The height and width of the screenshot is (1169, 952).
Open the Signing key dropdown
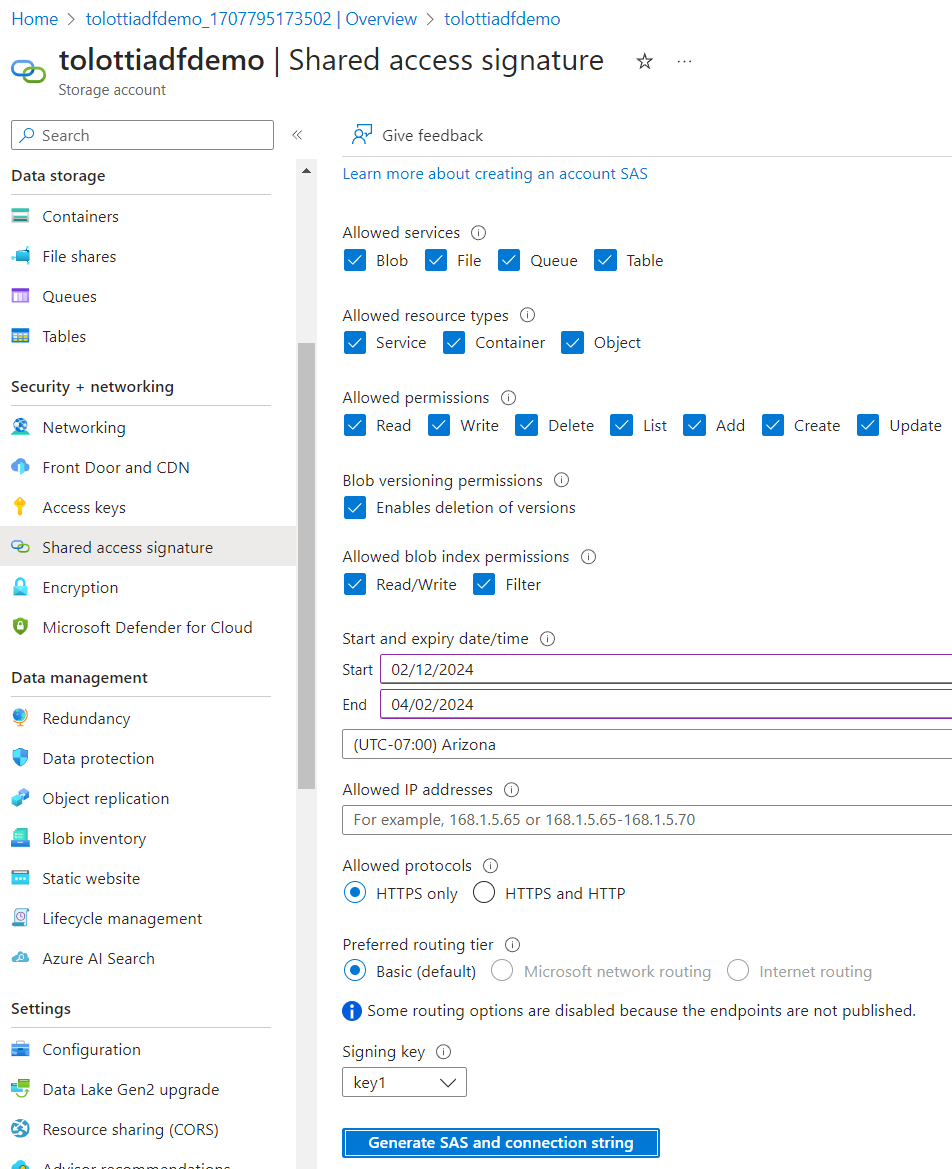404,1082
